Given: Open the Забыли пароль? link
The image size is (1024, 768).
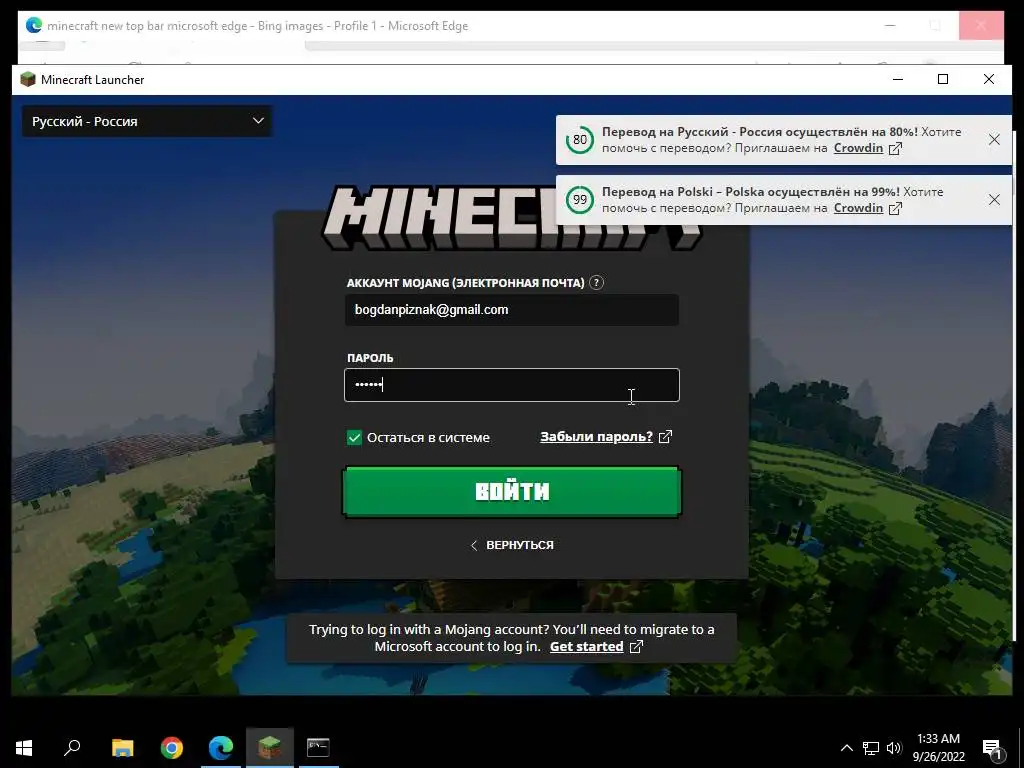Looking at the screenshot, I should click(x=596, y=437).
